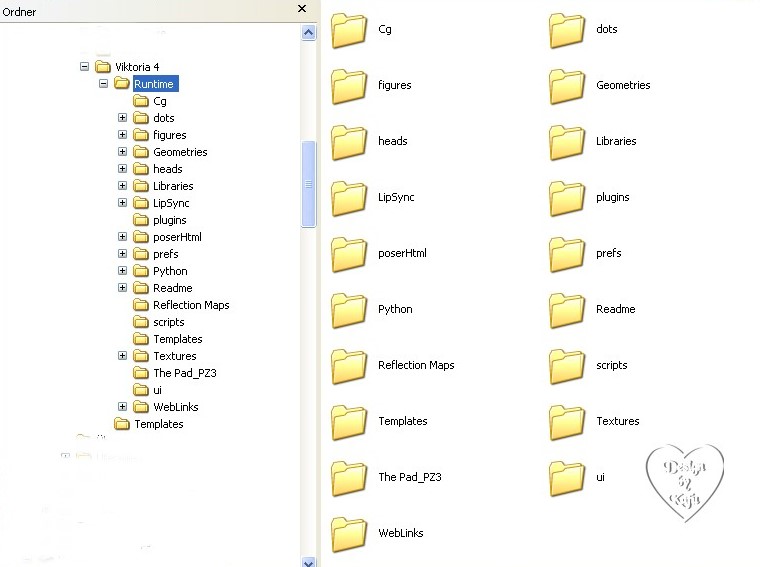This screenshot has width=760, height=567.
Task: Open the WebLinks folder icon in right pane
Action: (x=349, y=535)
